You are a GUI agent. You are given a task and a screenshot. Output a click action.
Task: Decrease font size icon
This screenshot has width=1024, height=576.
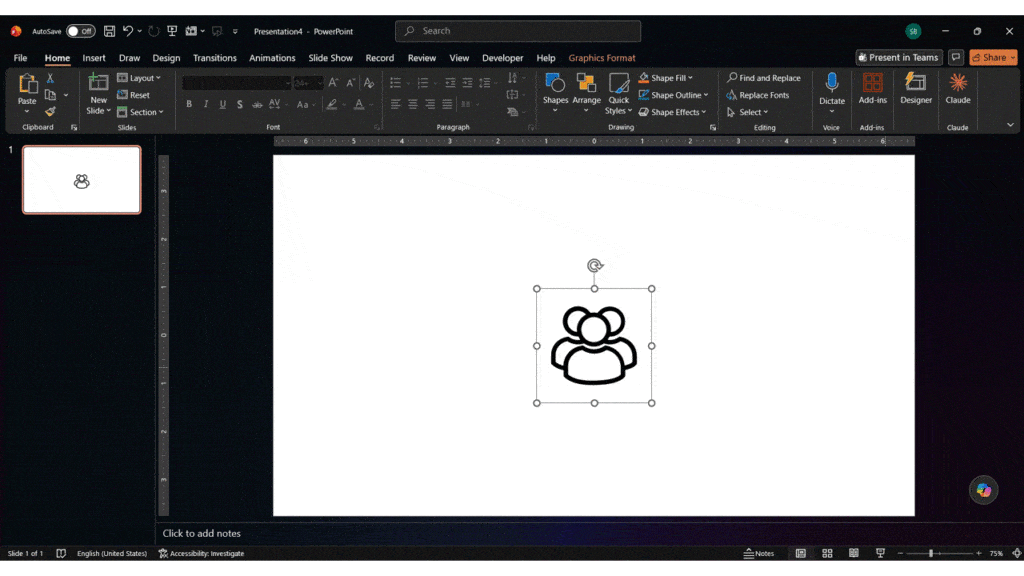(350, 83)
